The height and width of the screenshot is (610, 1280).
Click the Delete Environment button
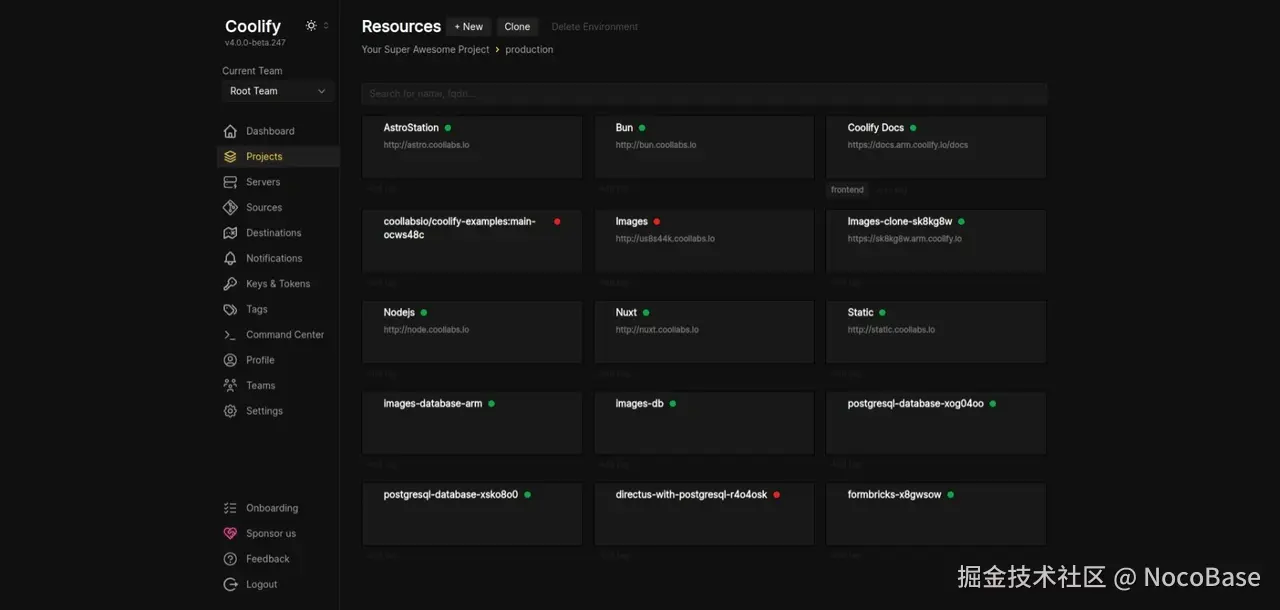tap(595, 27)
